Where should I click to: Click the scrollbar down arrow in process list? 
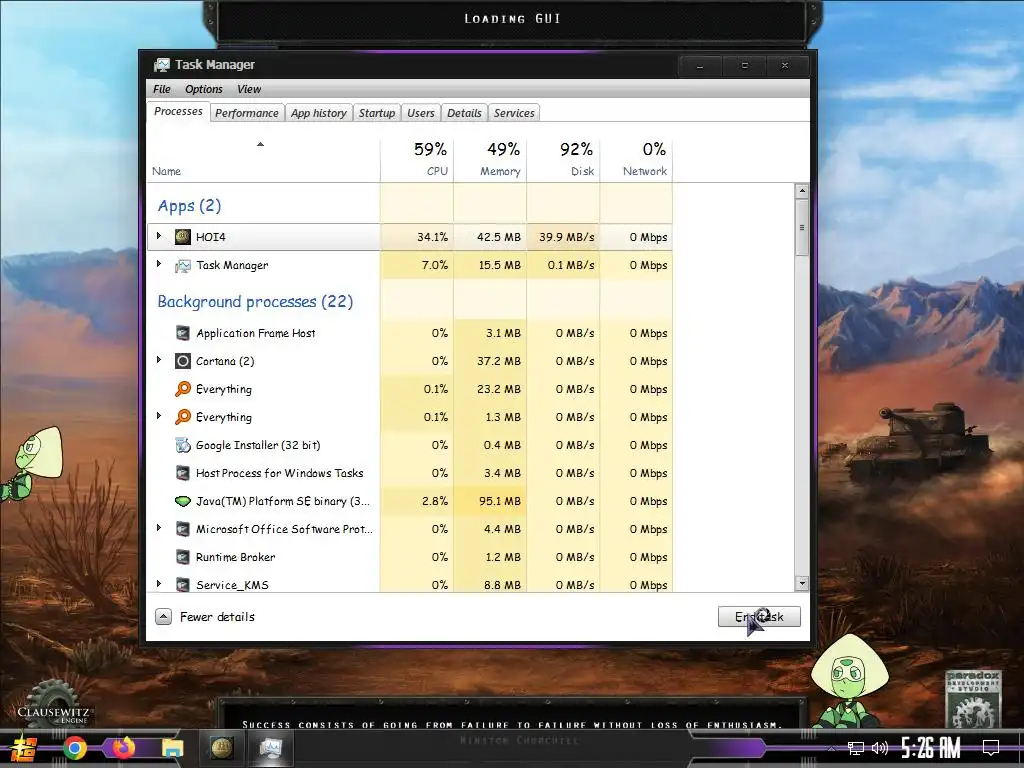click(x=801, y=584)
